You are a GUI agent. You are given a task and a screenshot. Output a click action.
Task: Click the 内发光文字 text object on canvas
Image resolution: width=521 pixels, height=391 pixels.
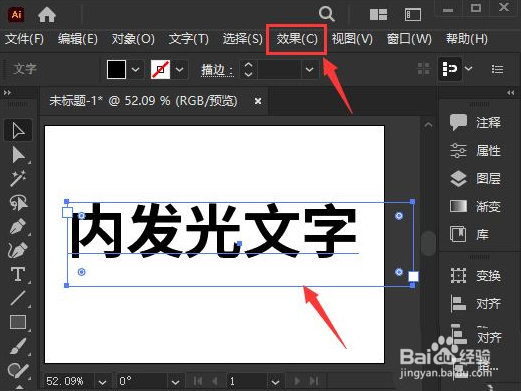(214, 231)
